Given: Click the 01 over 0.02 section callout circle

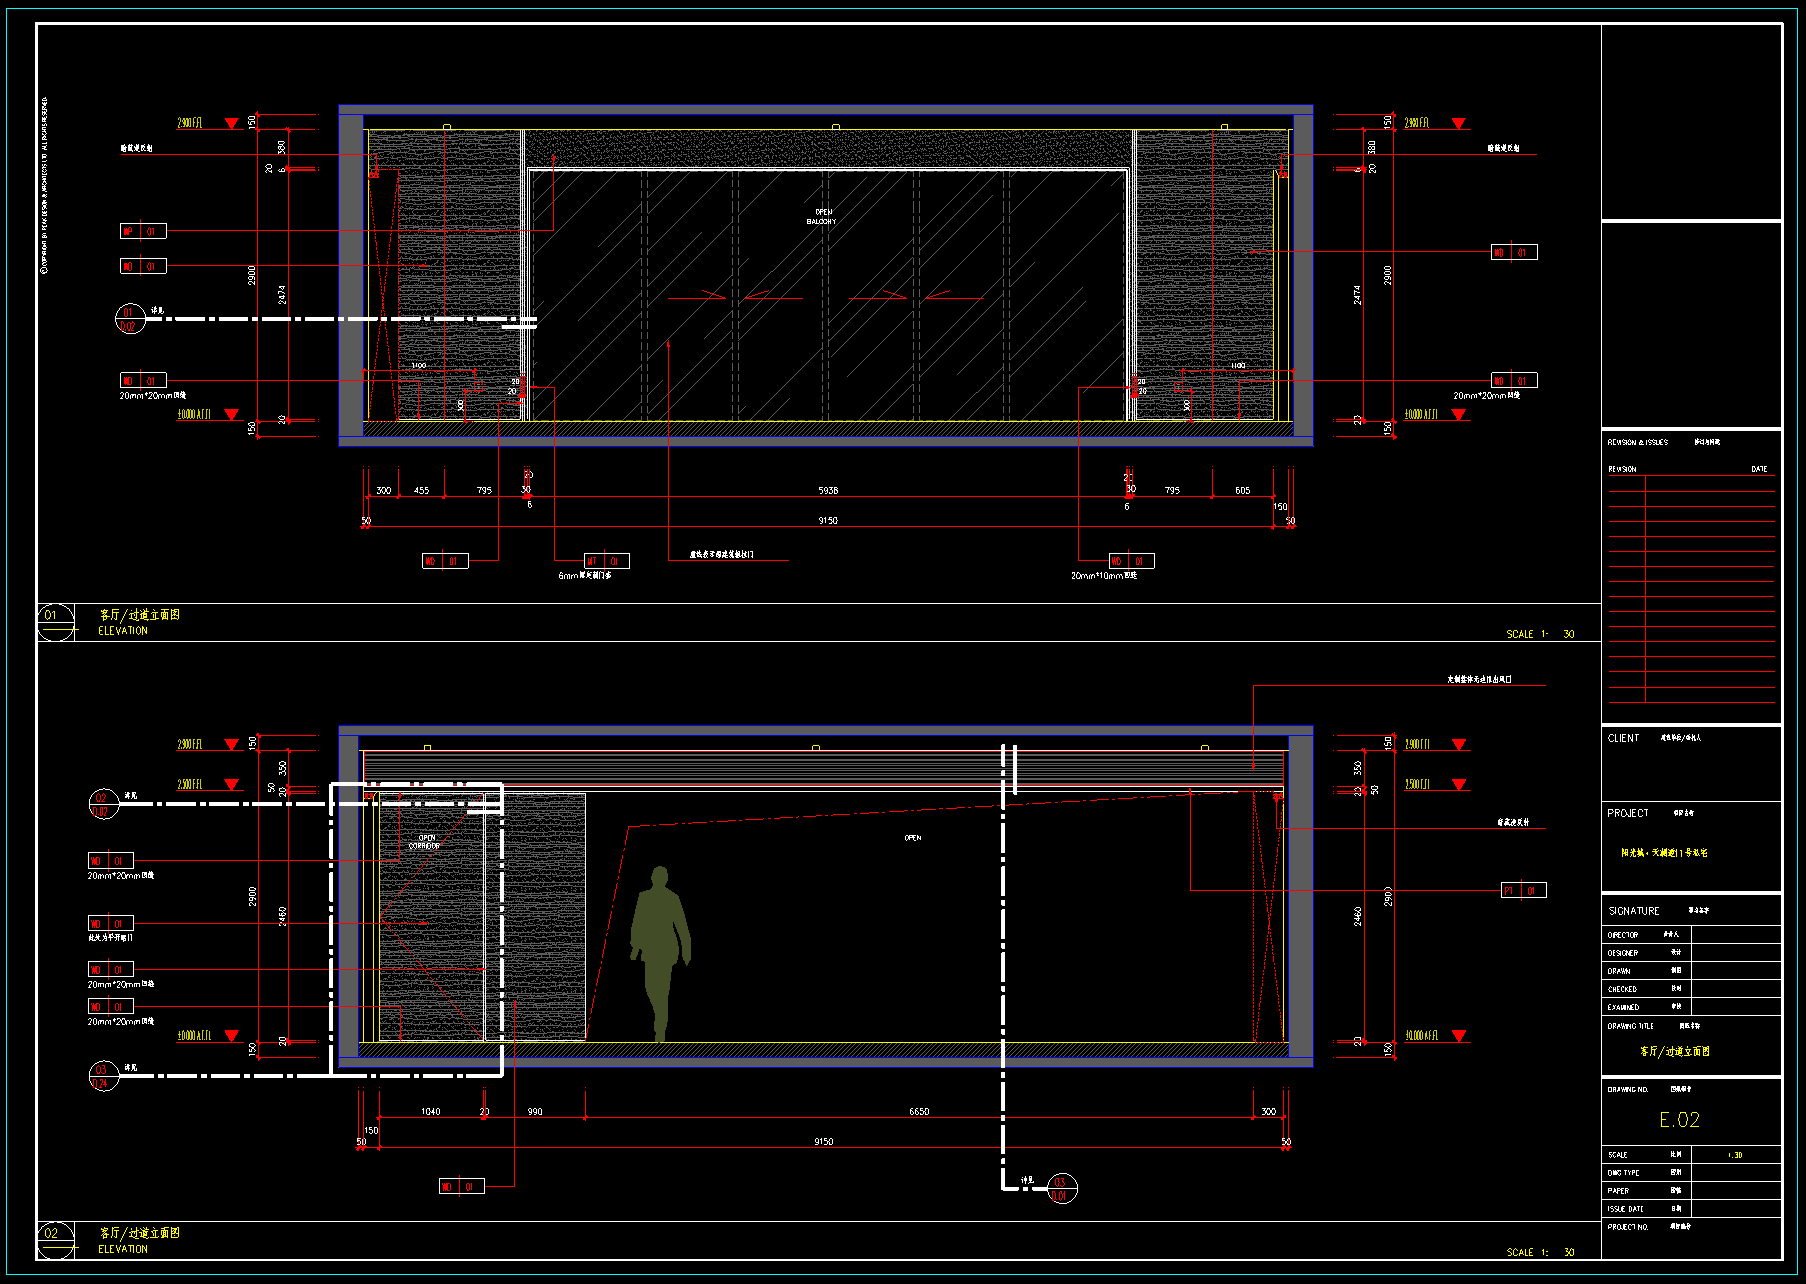Looking at the screenshot, I should tap(130, 319).
